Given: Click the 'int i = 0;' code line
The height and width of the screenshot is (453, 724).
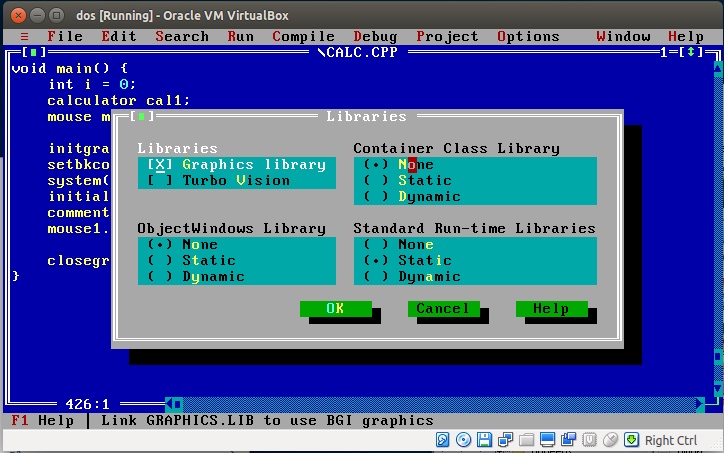Looking at the screenshot, I should coord(92,84).
